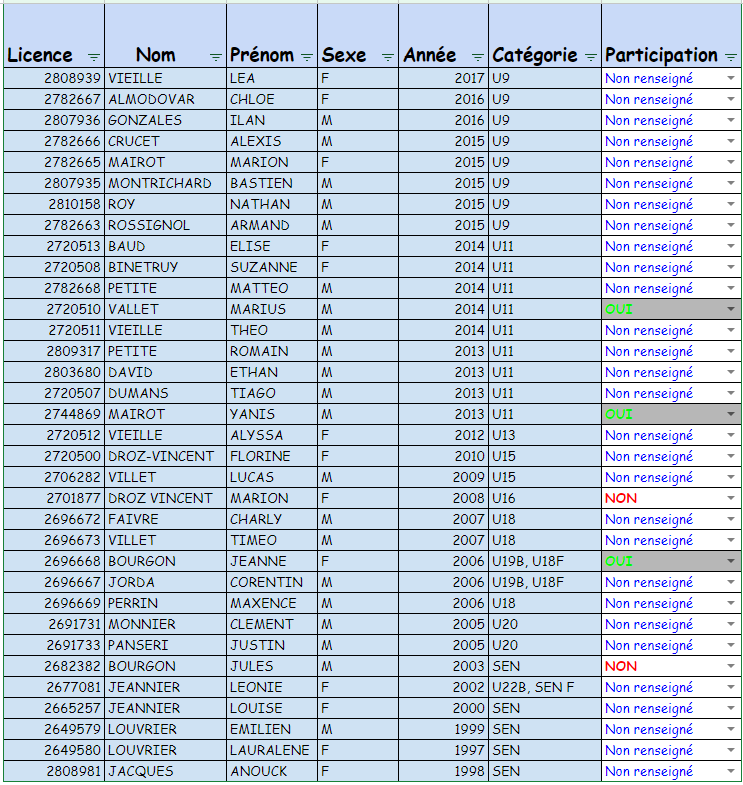Select OUI cell for VALLET MARIUS
The image size is (743, 785).
click(x=672, y=309)
